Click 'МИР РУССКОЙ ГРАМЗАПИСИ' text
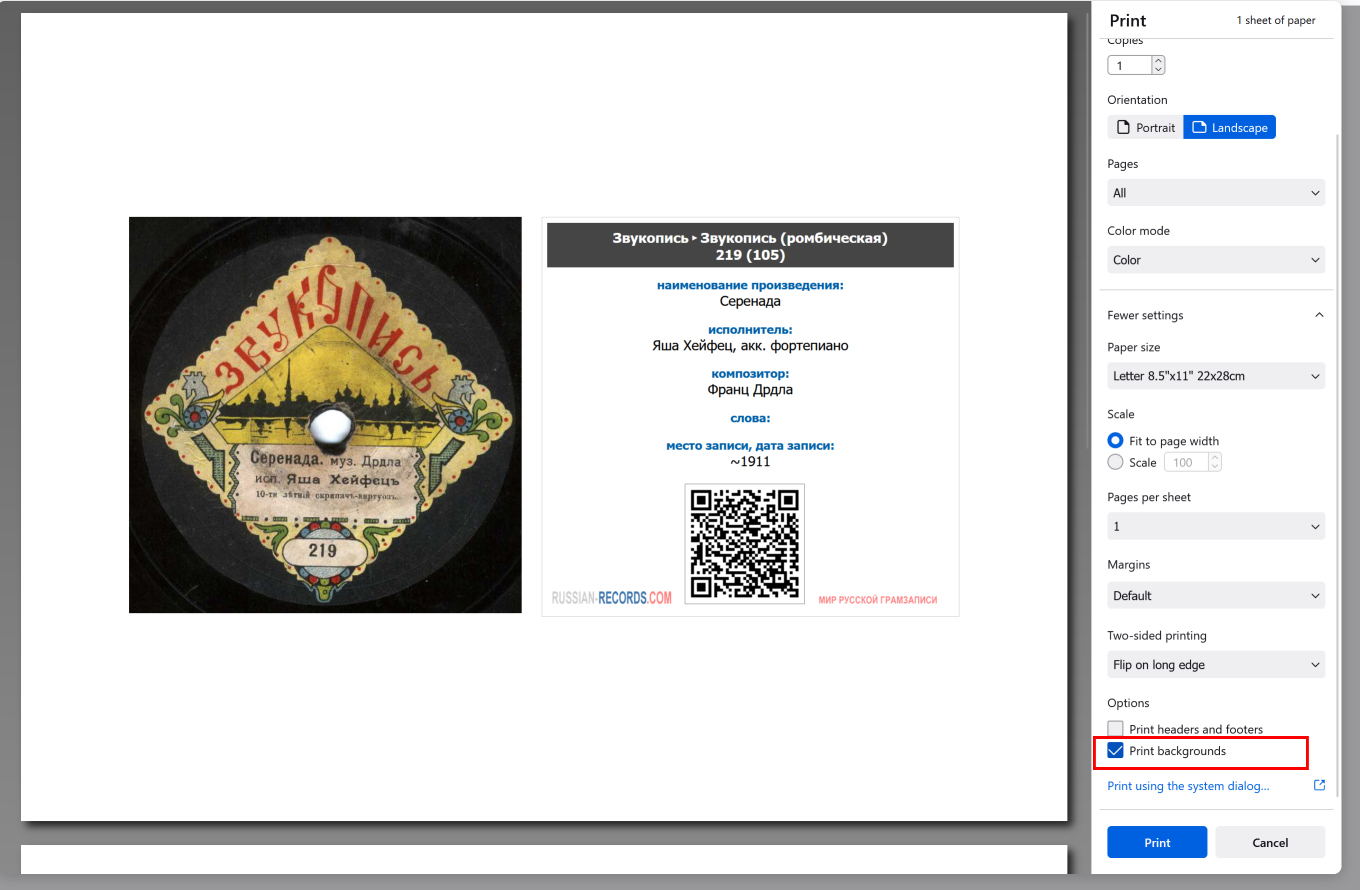This screenshot has width=1360, height=890. click(878, 600)
